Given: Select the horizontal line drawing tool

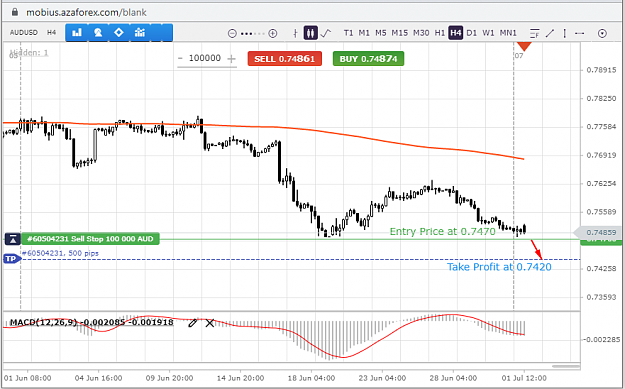Looking at the screenshot, I should [x=580, y=33].
